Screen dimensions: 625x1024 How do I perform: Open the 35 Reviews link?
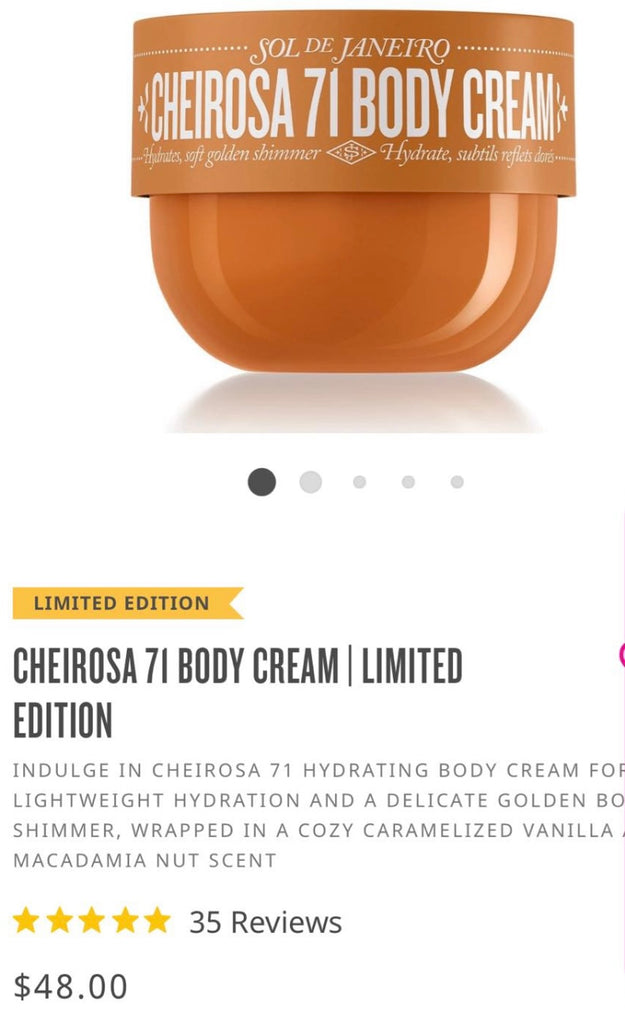pos(265,922)
